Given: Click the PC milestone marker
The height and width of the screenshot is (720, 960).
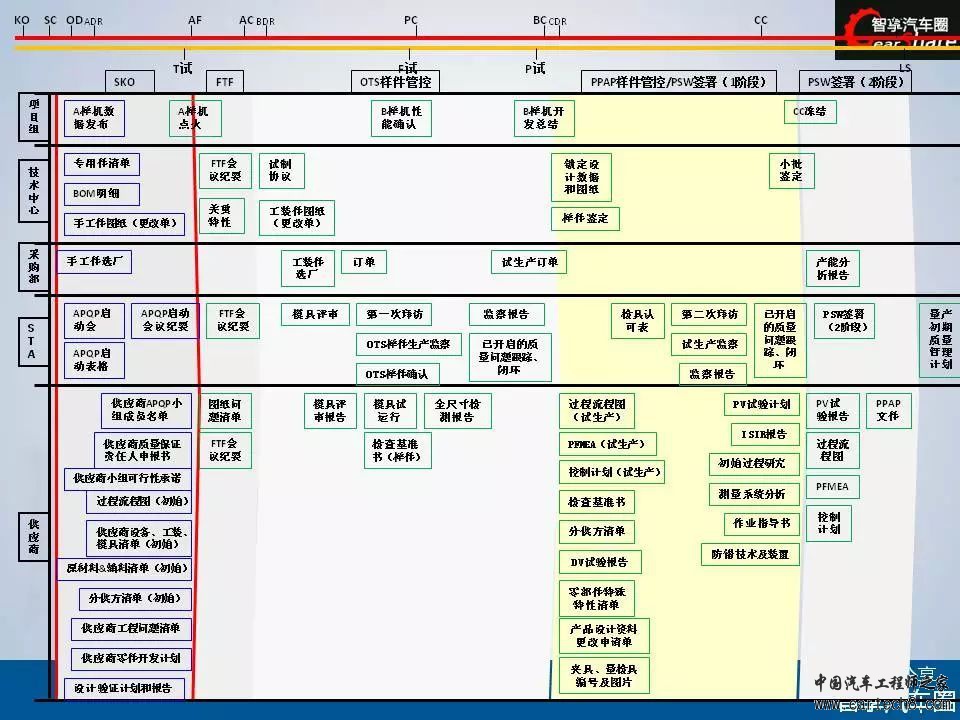Looking at the screenshot, I should pyautogui.click(x=410, y=20).
